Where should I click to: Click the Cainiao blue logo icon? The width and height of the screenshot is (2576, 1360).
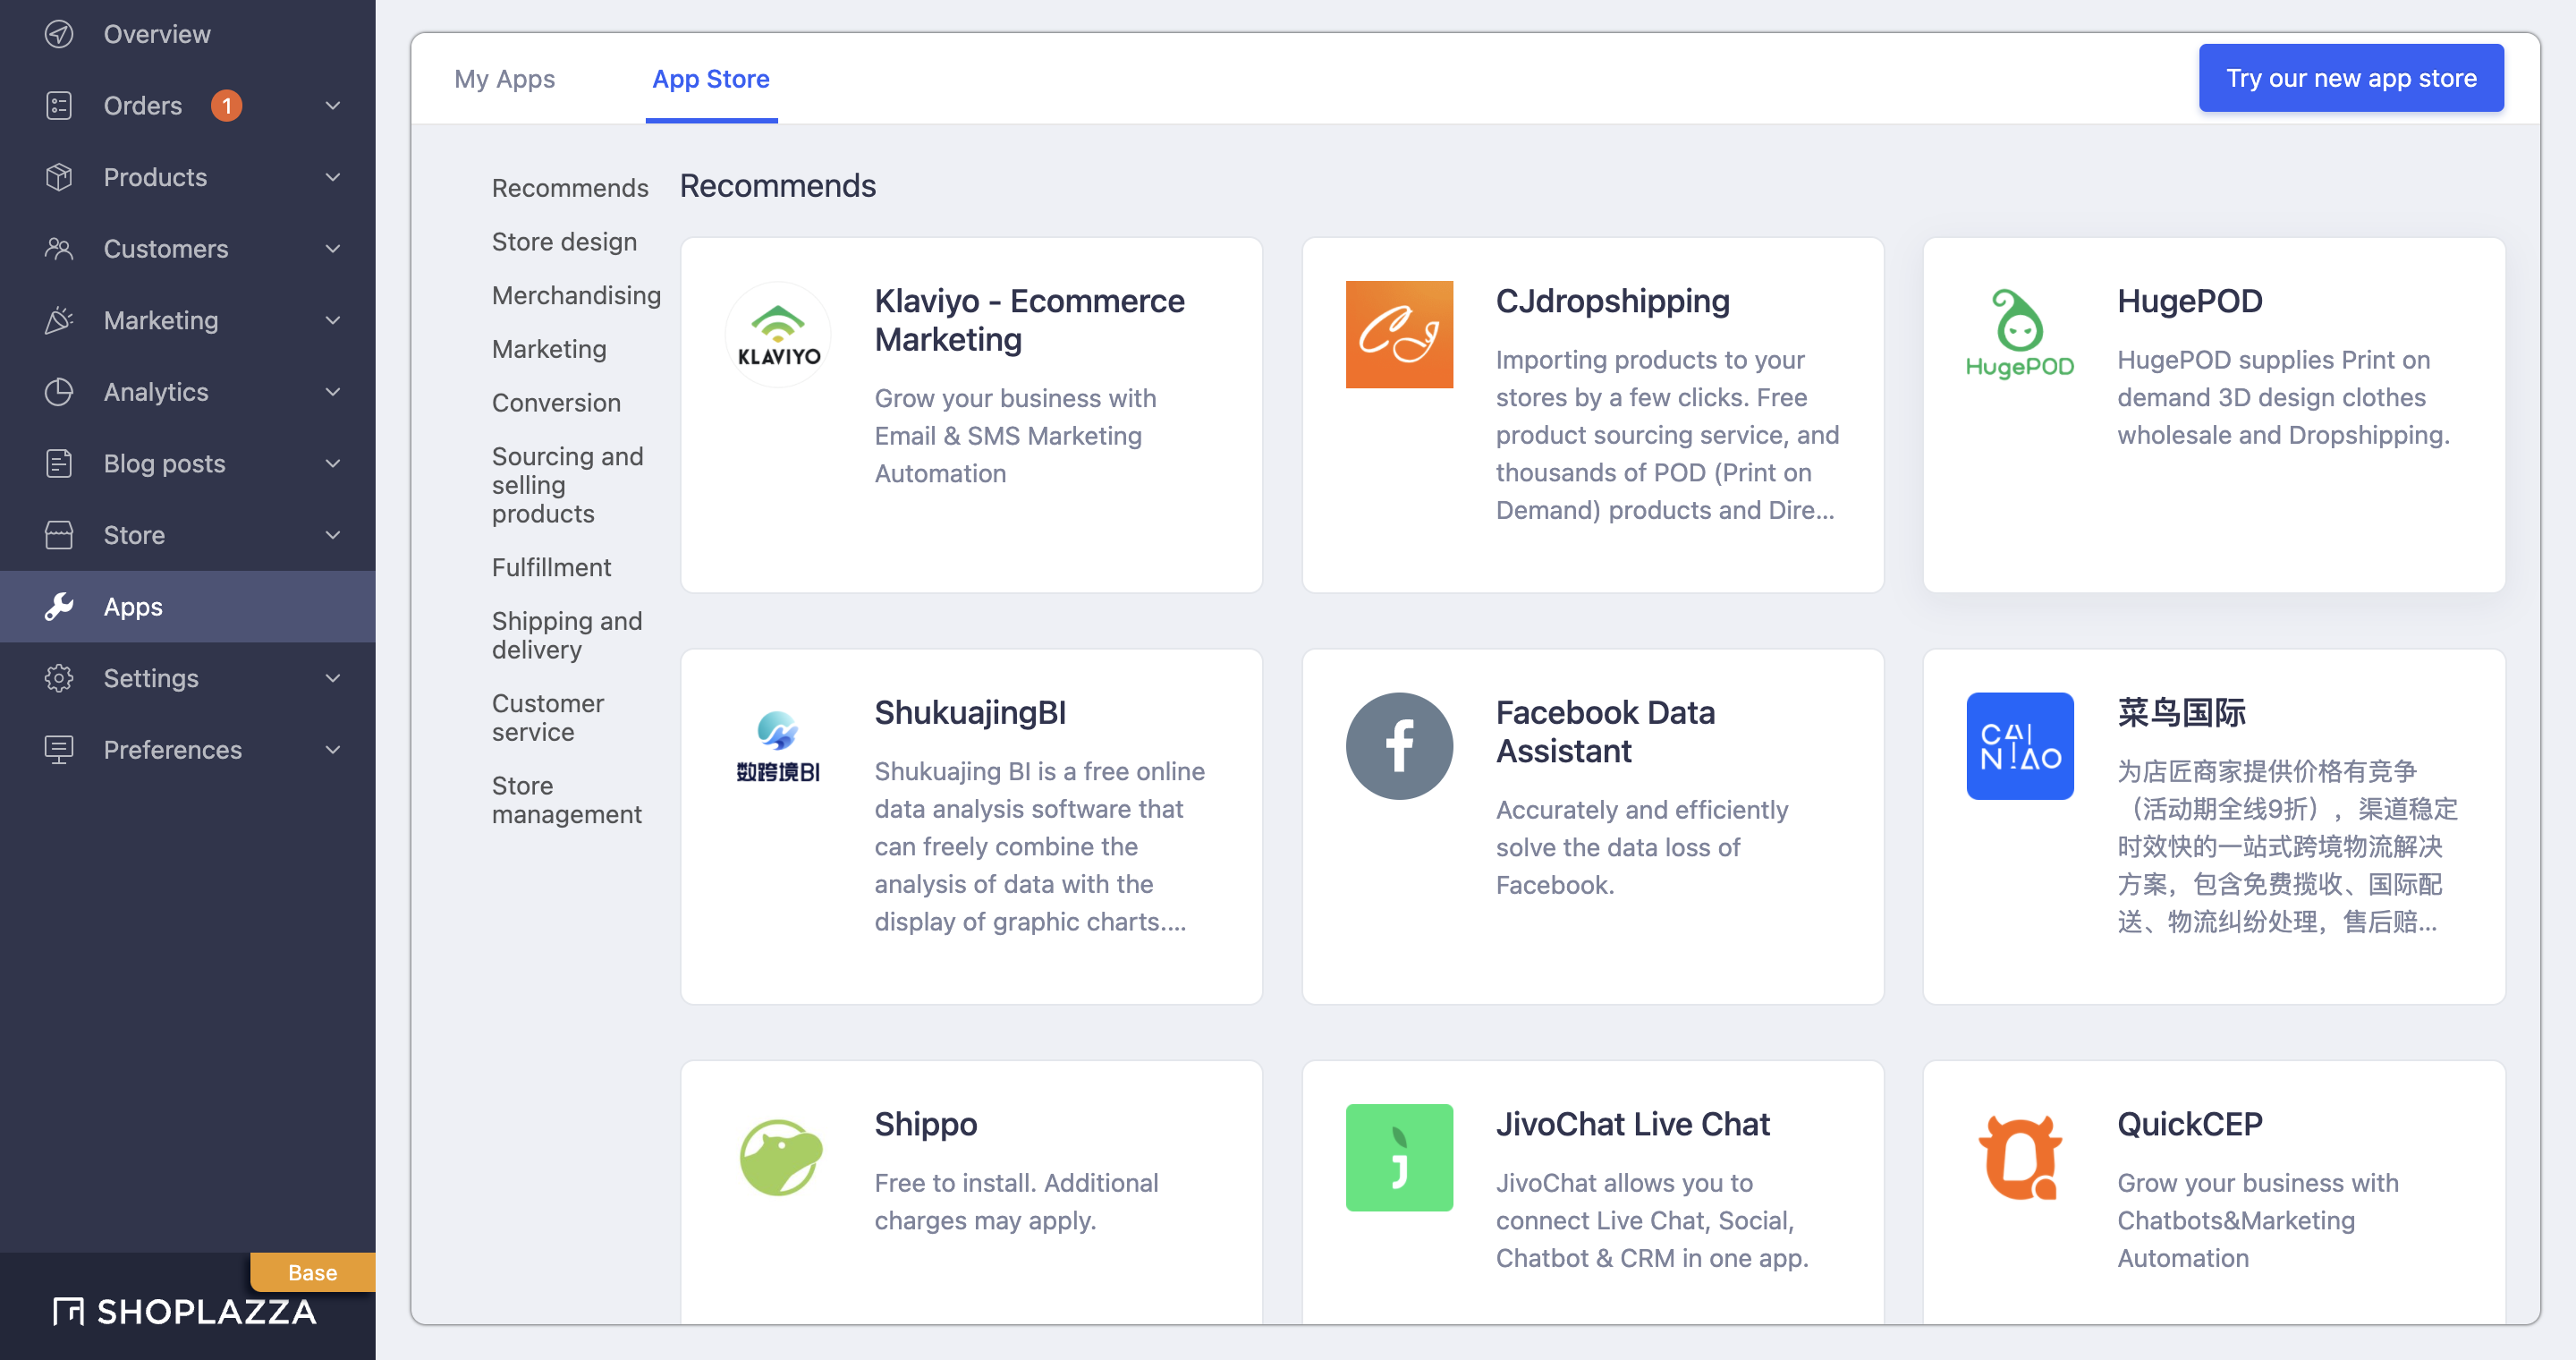2019,746
